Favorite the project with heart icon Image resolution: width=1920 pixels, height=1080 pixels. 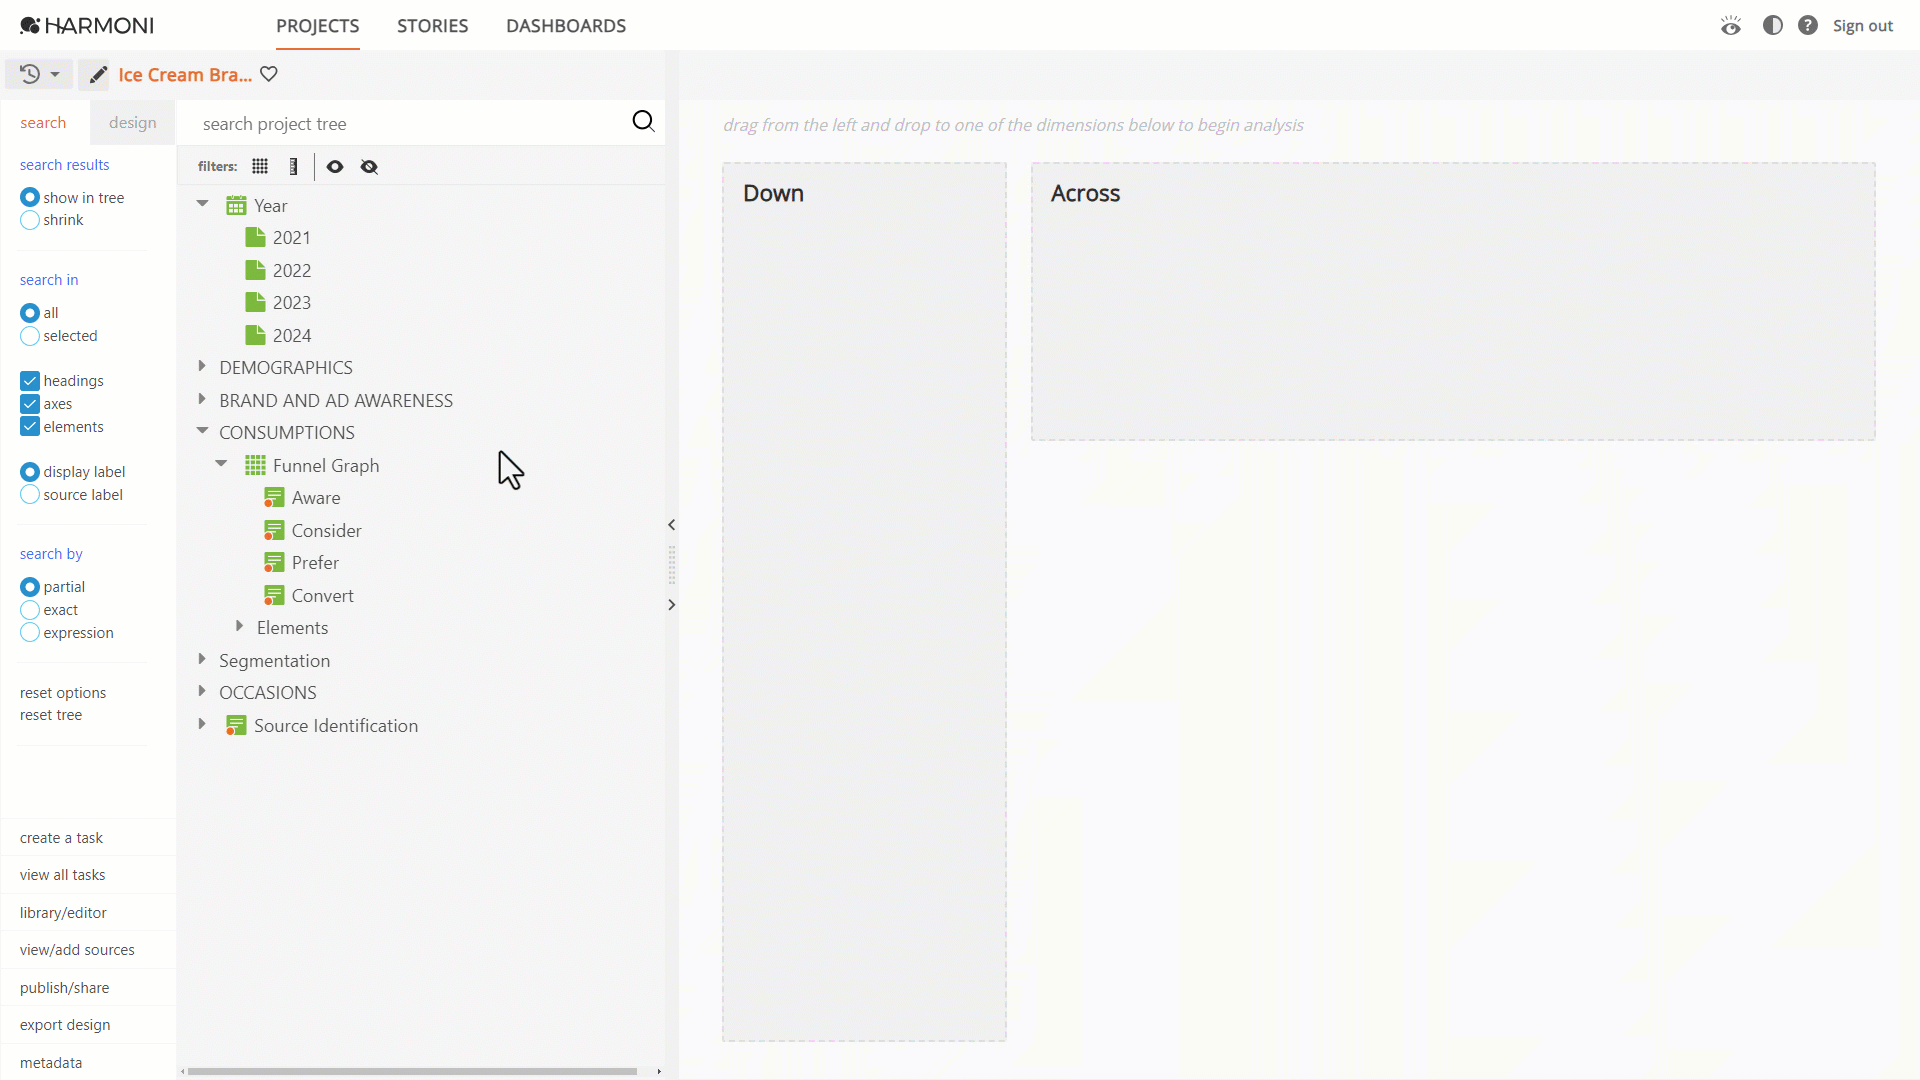coord(269,74)
